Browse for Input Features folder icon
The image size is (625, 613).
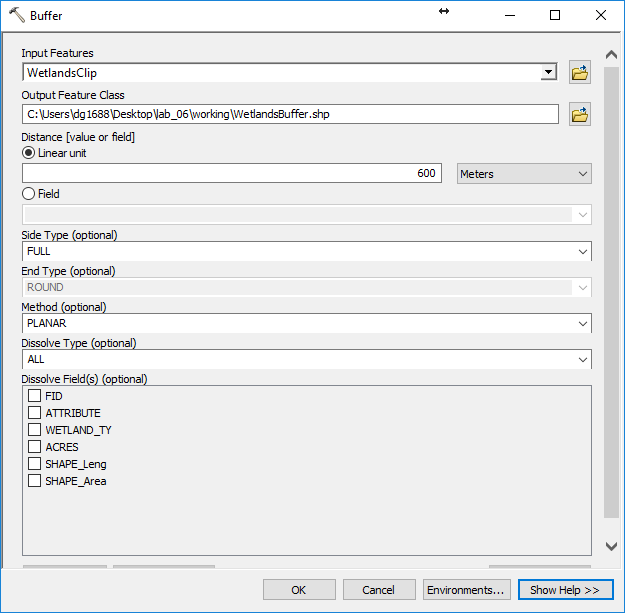580,73
